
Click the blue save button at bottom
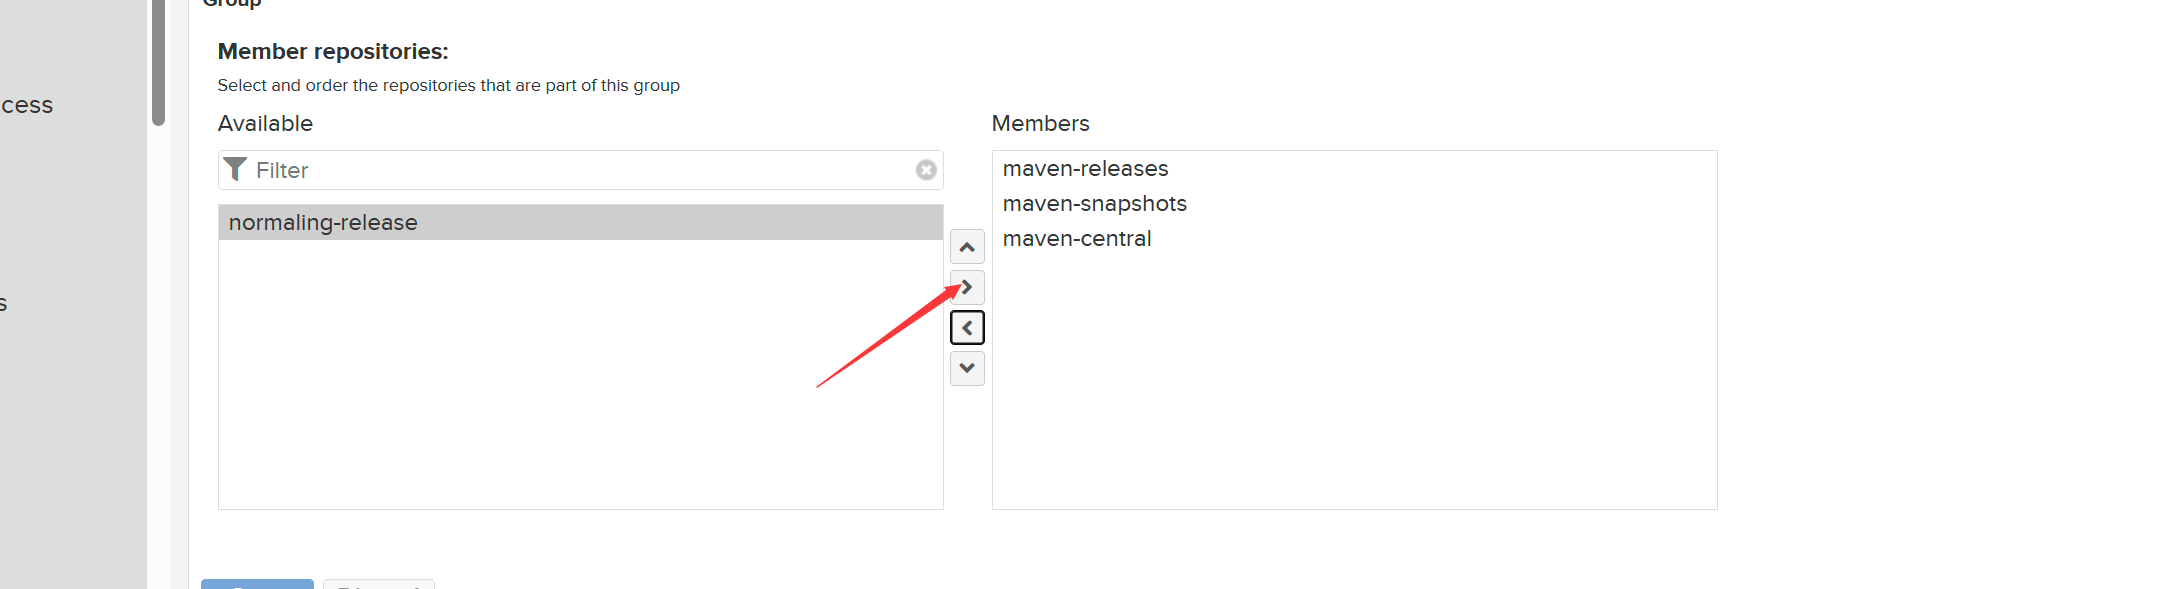click(x=257, y=584)
